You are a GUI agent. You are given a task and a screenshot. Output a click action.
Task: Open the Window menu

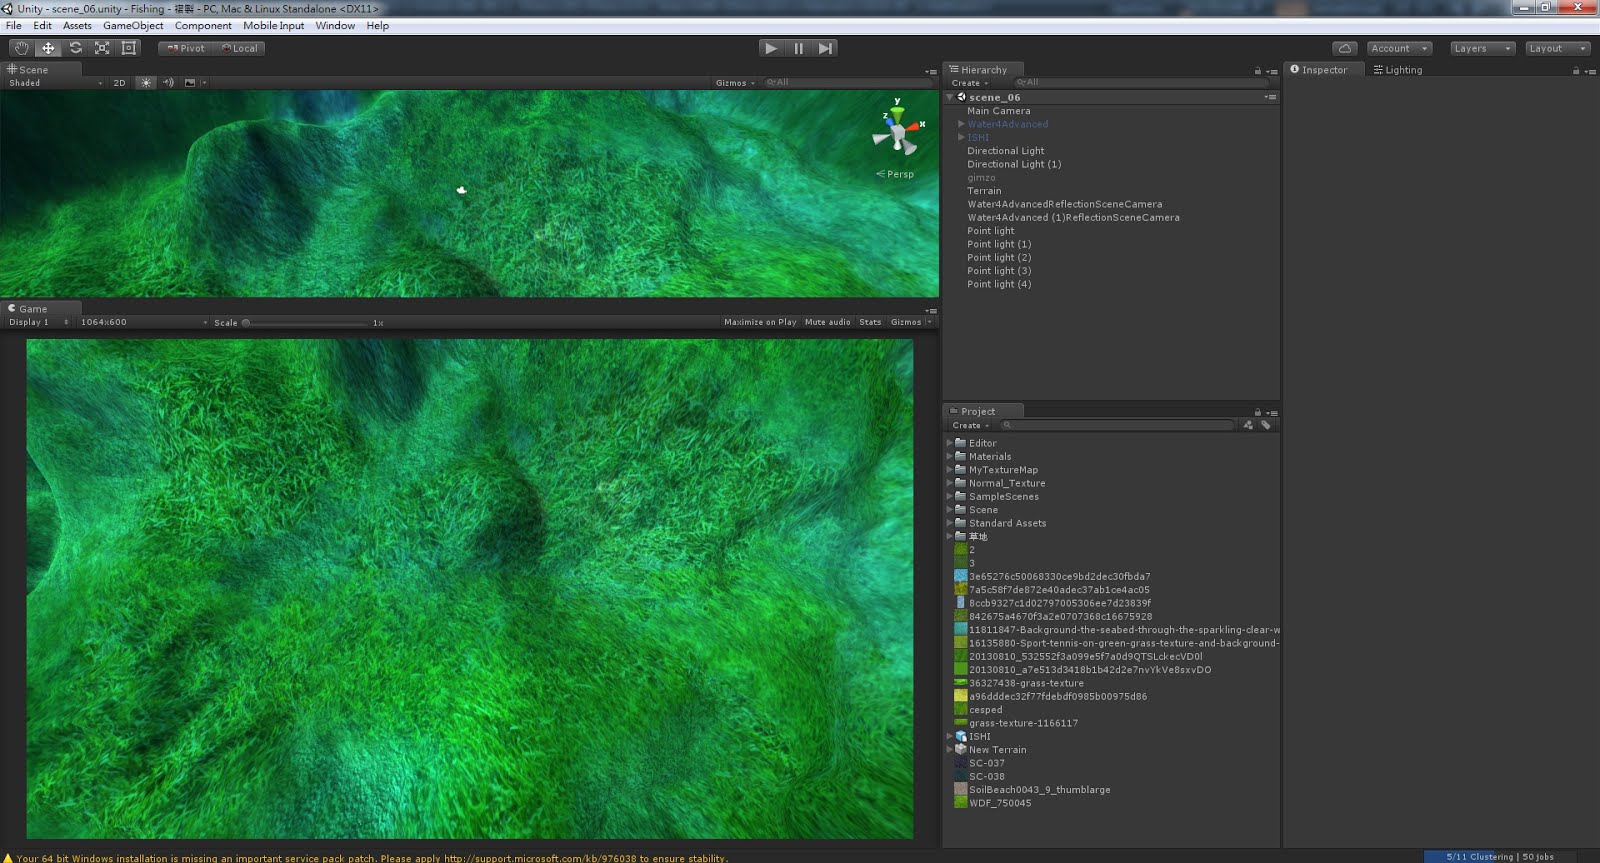(x=335, y=26)
